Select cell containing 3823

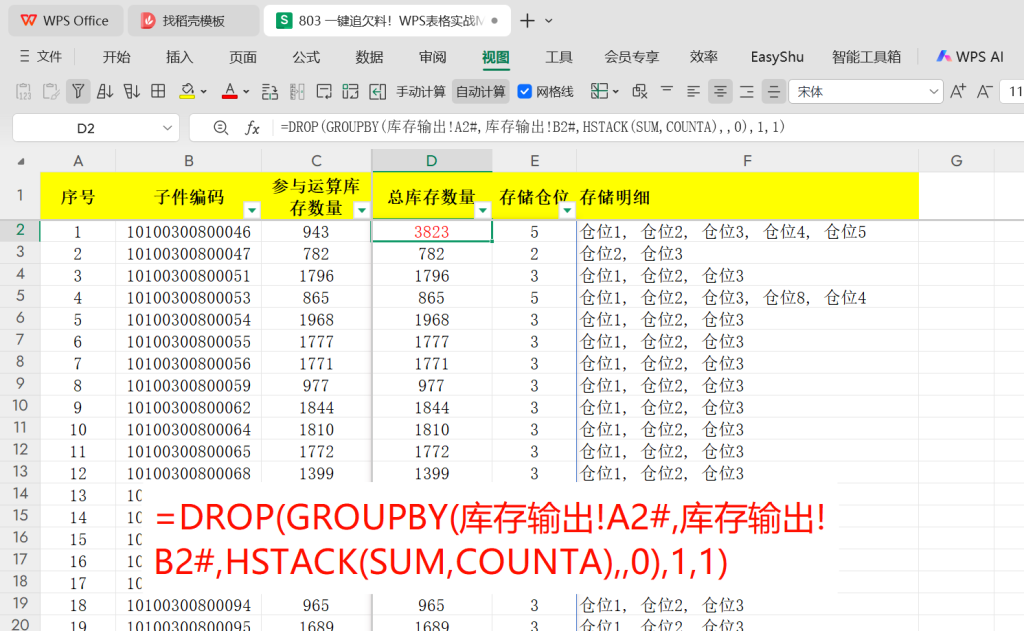click(432, 232)
